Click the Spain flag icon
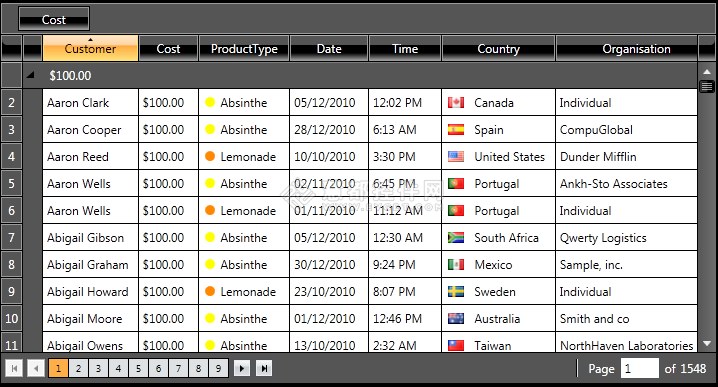Viewport: 718px width, 387px height. point(456,130)
